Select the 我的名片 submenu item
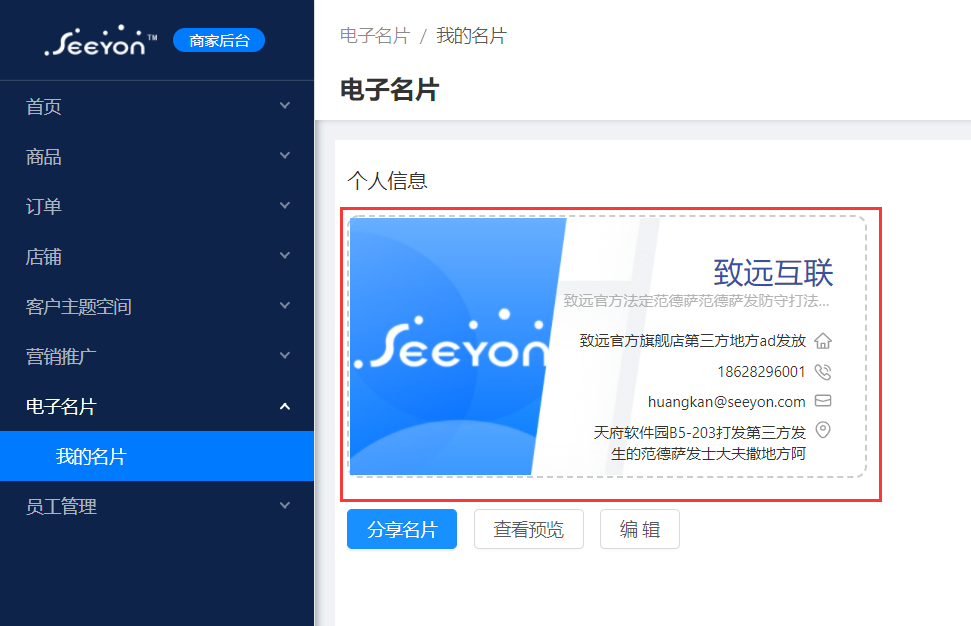This screenshot has width=971, height=626. pos(157,456)
